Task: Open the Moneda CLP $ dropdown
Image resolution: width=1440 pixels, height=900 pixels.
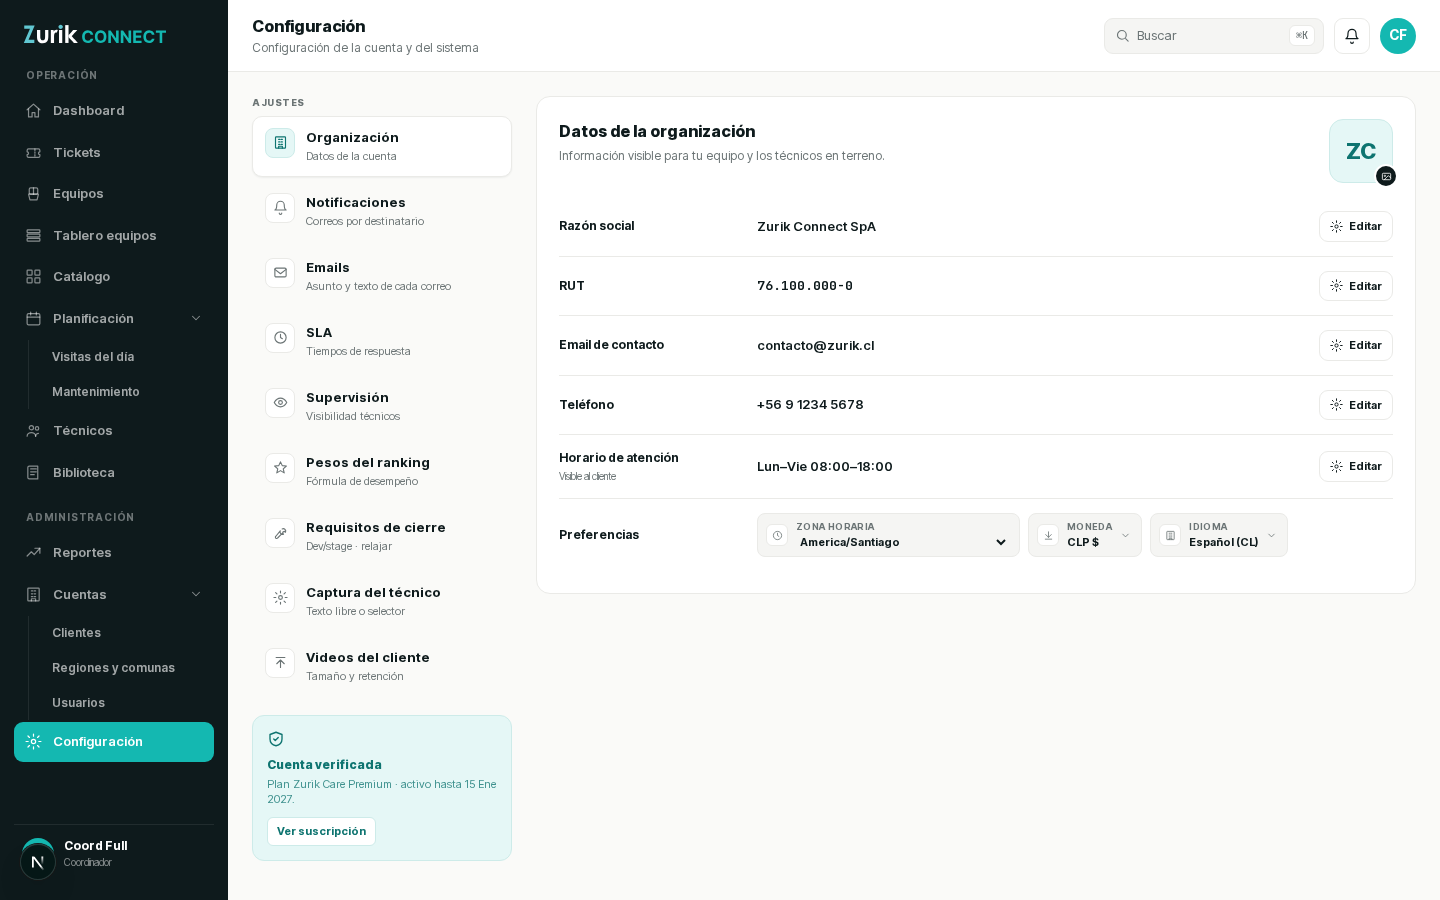Action: click(x=1085, y=535)
